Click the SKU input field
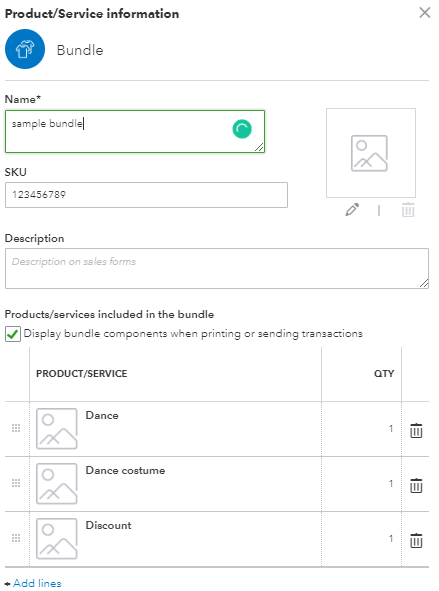This screenshot has width=439, height=591. click(146, 195)
